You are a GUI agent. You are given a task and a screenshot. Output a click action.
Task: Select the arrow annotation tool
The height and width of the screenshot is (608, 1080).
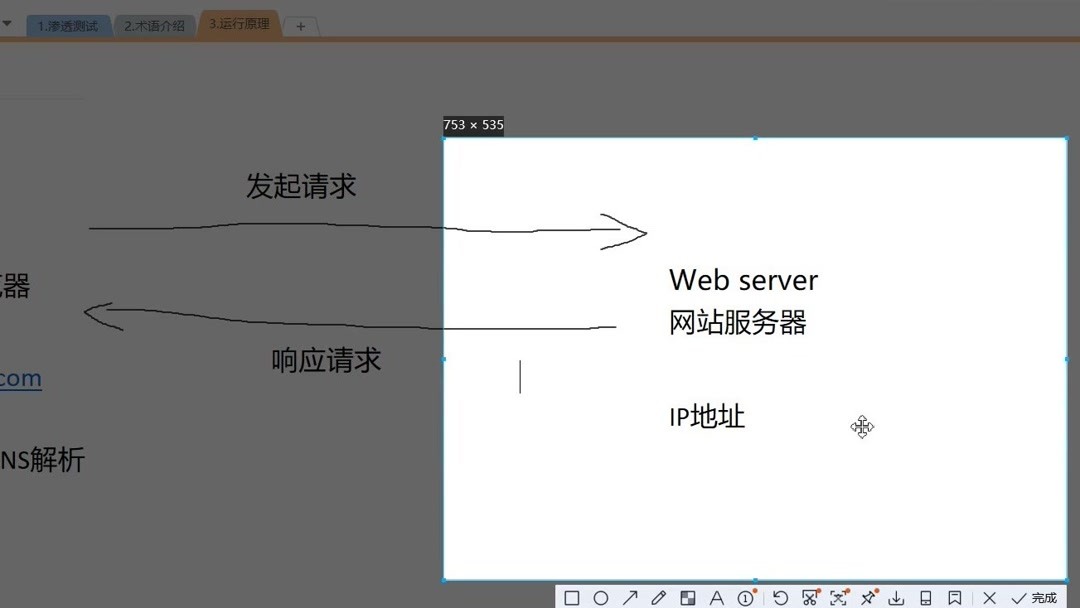tap(630, 597)
